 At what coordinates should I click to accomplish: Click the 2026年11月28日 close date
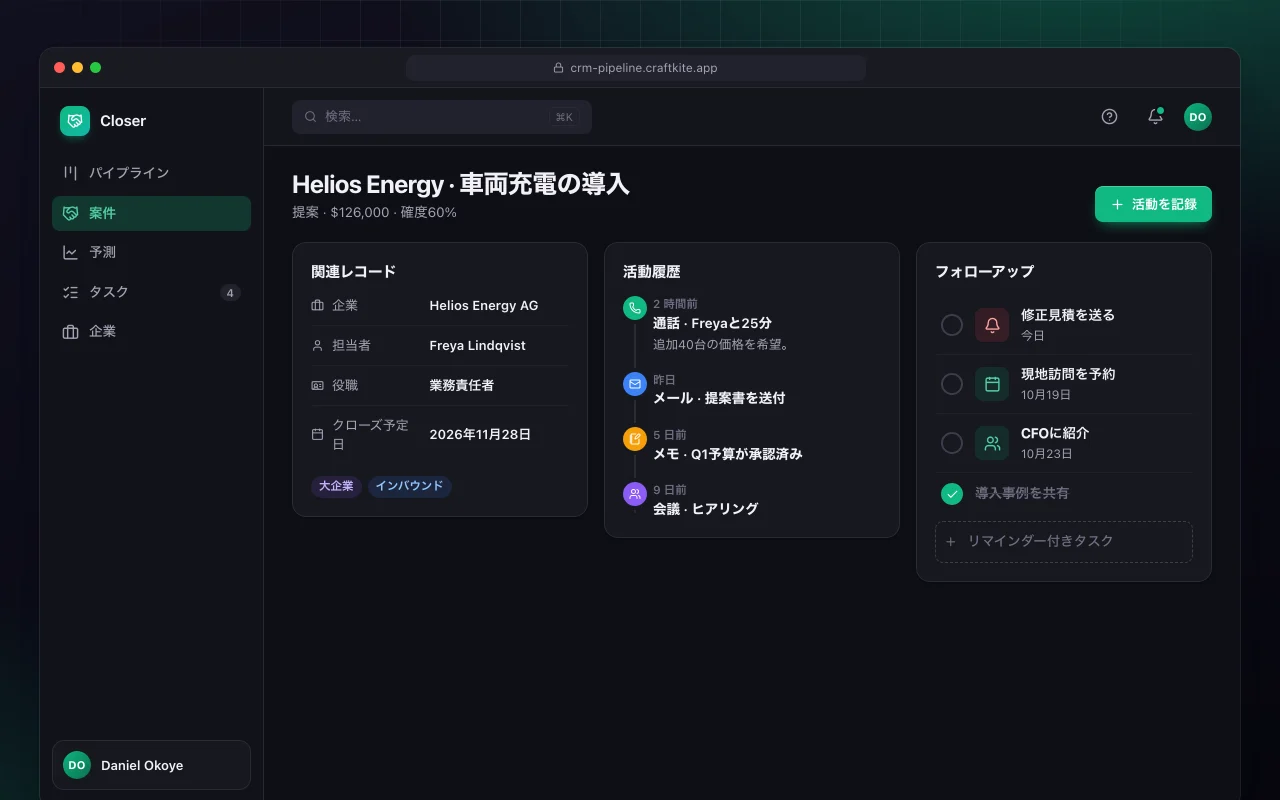(480, 435)
